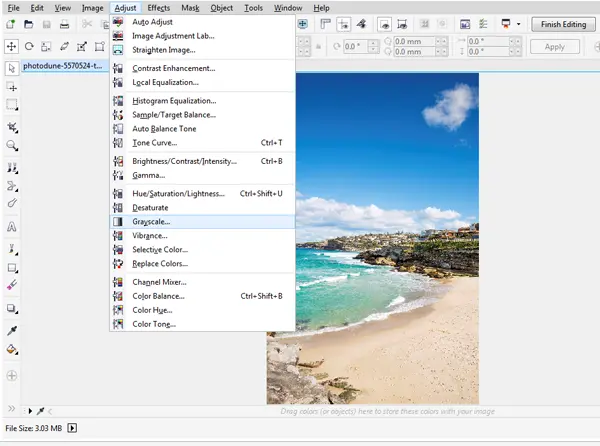Expand the toolbox double chevron
The height and width of the screenshot is (446, 600).
point(11,409)
